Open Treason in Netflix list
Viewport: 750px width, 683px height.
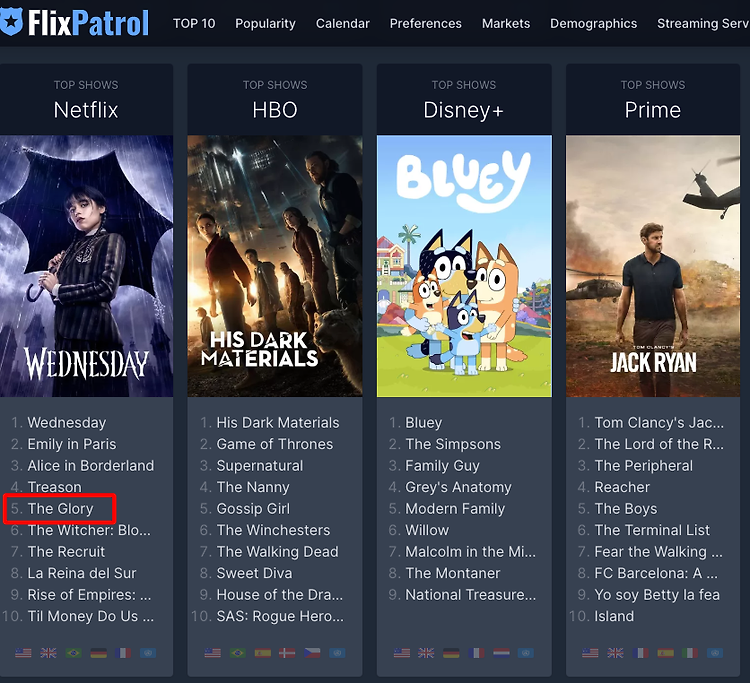pyautogui.click(x=55, y=487)
